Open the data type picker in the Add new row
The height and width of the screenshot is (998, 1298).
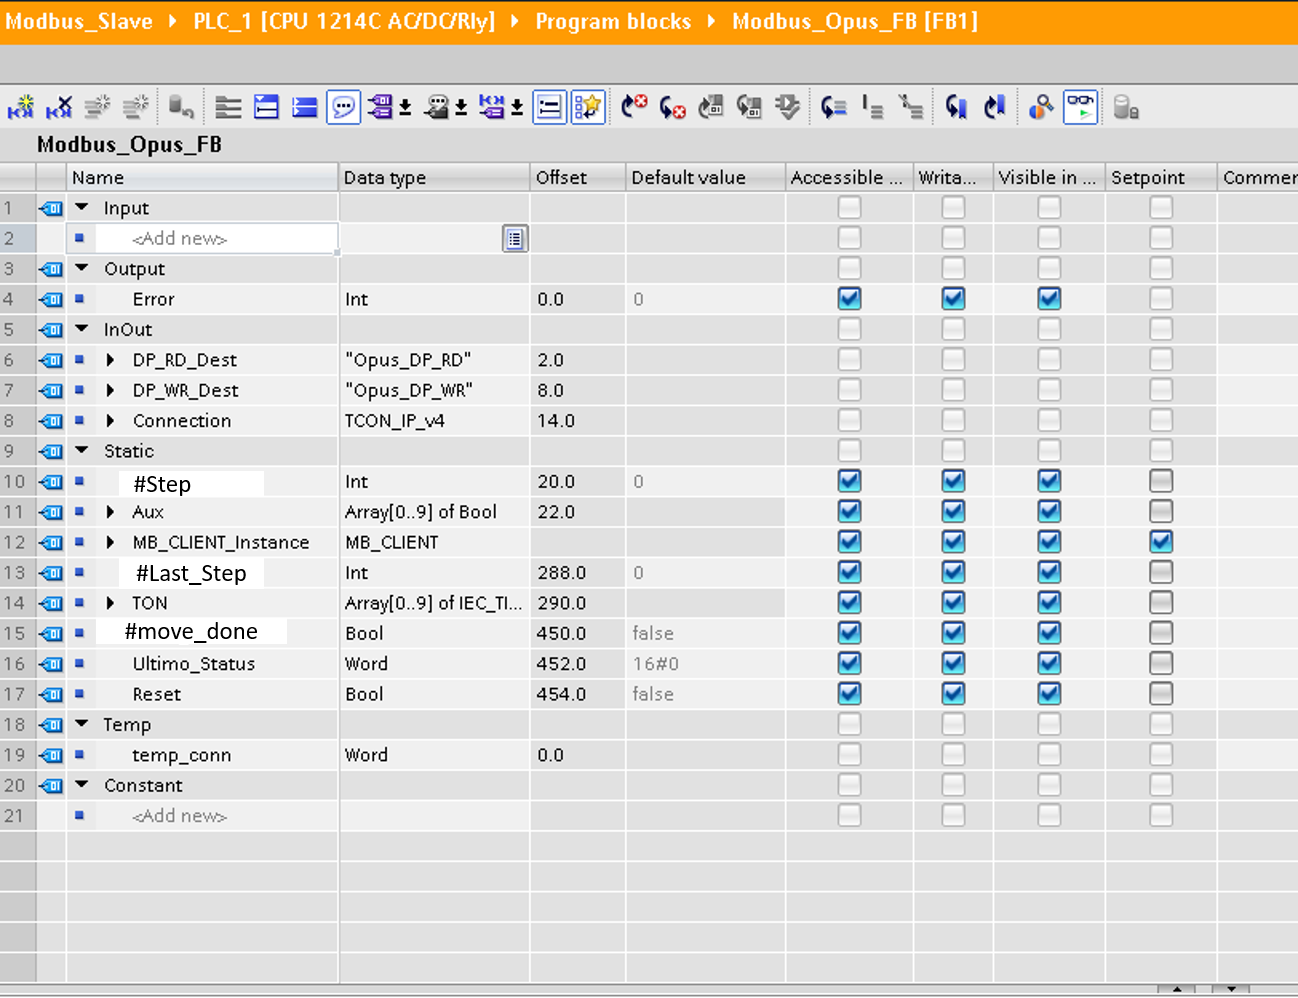tap(515, 238)
